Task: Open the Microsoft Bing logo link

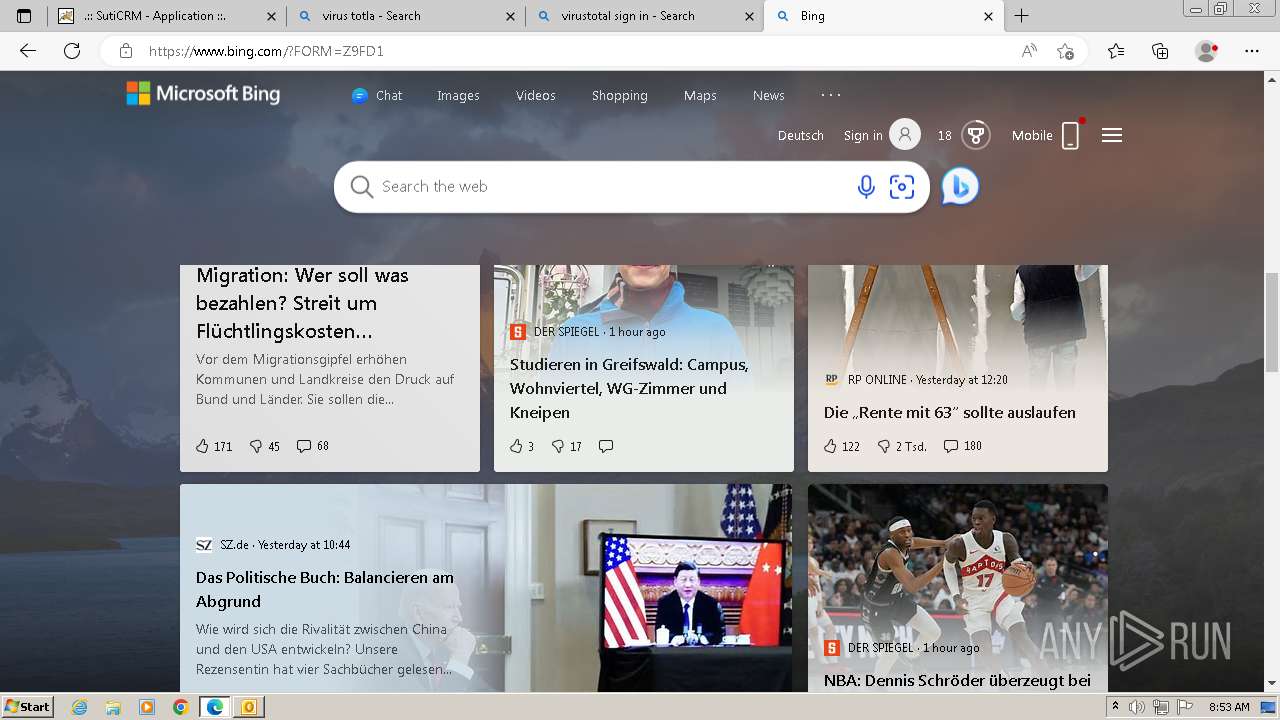Action: point(203,94)
